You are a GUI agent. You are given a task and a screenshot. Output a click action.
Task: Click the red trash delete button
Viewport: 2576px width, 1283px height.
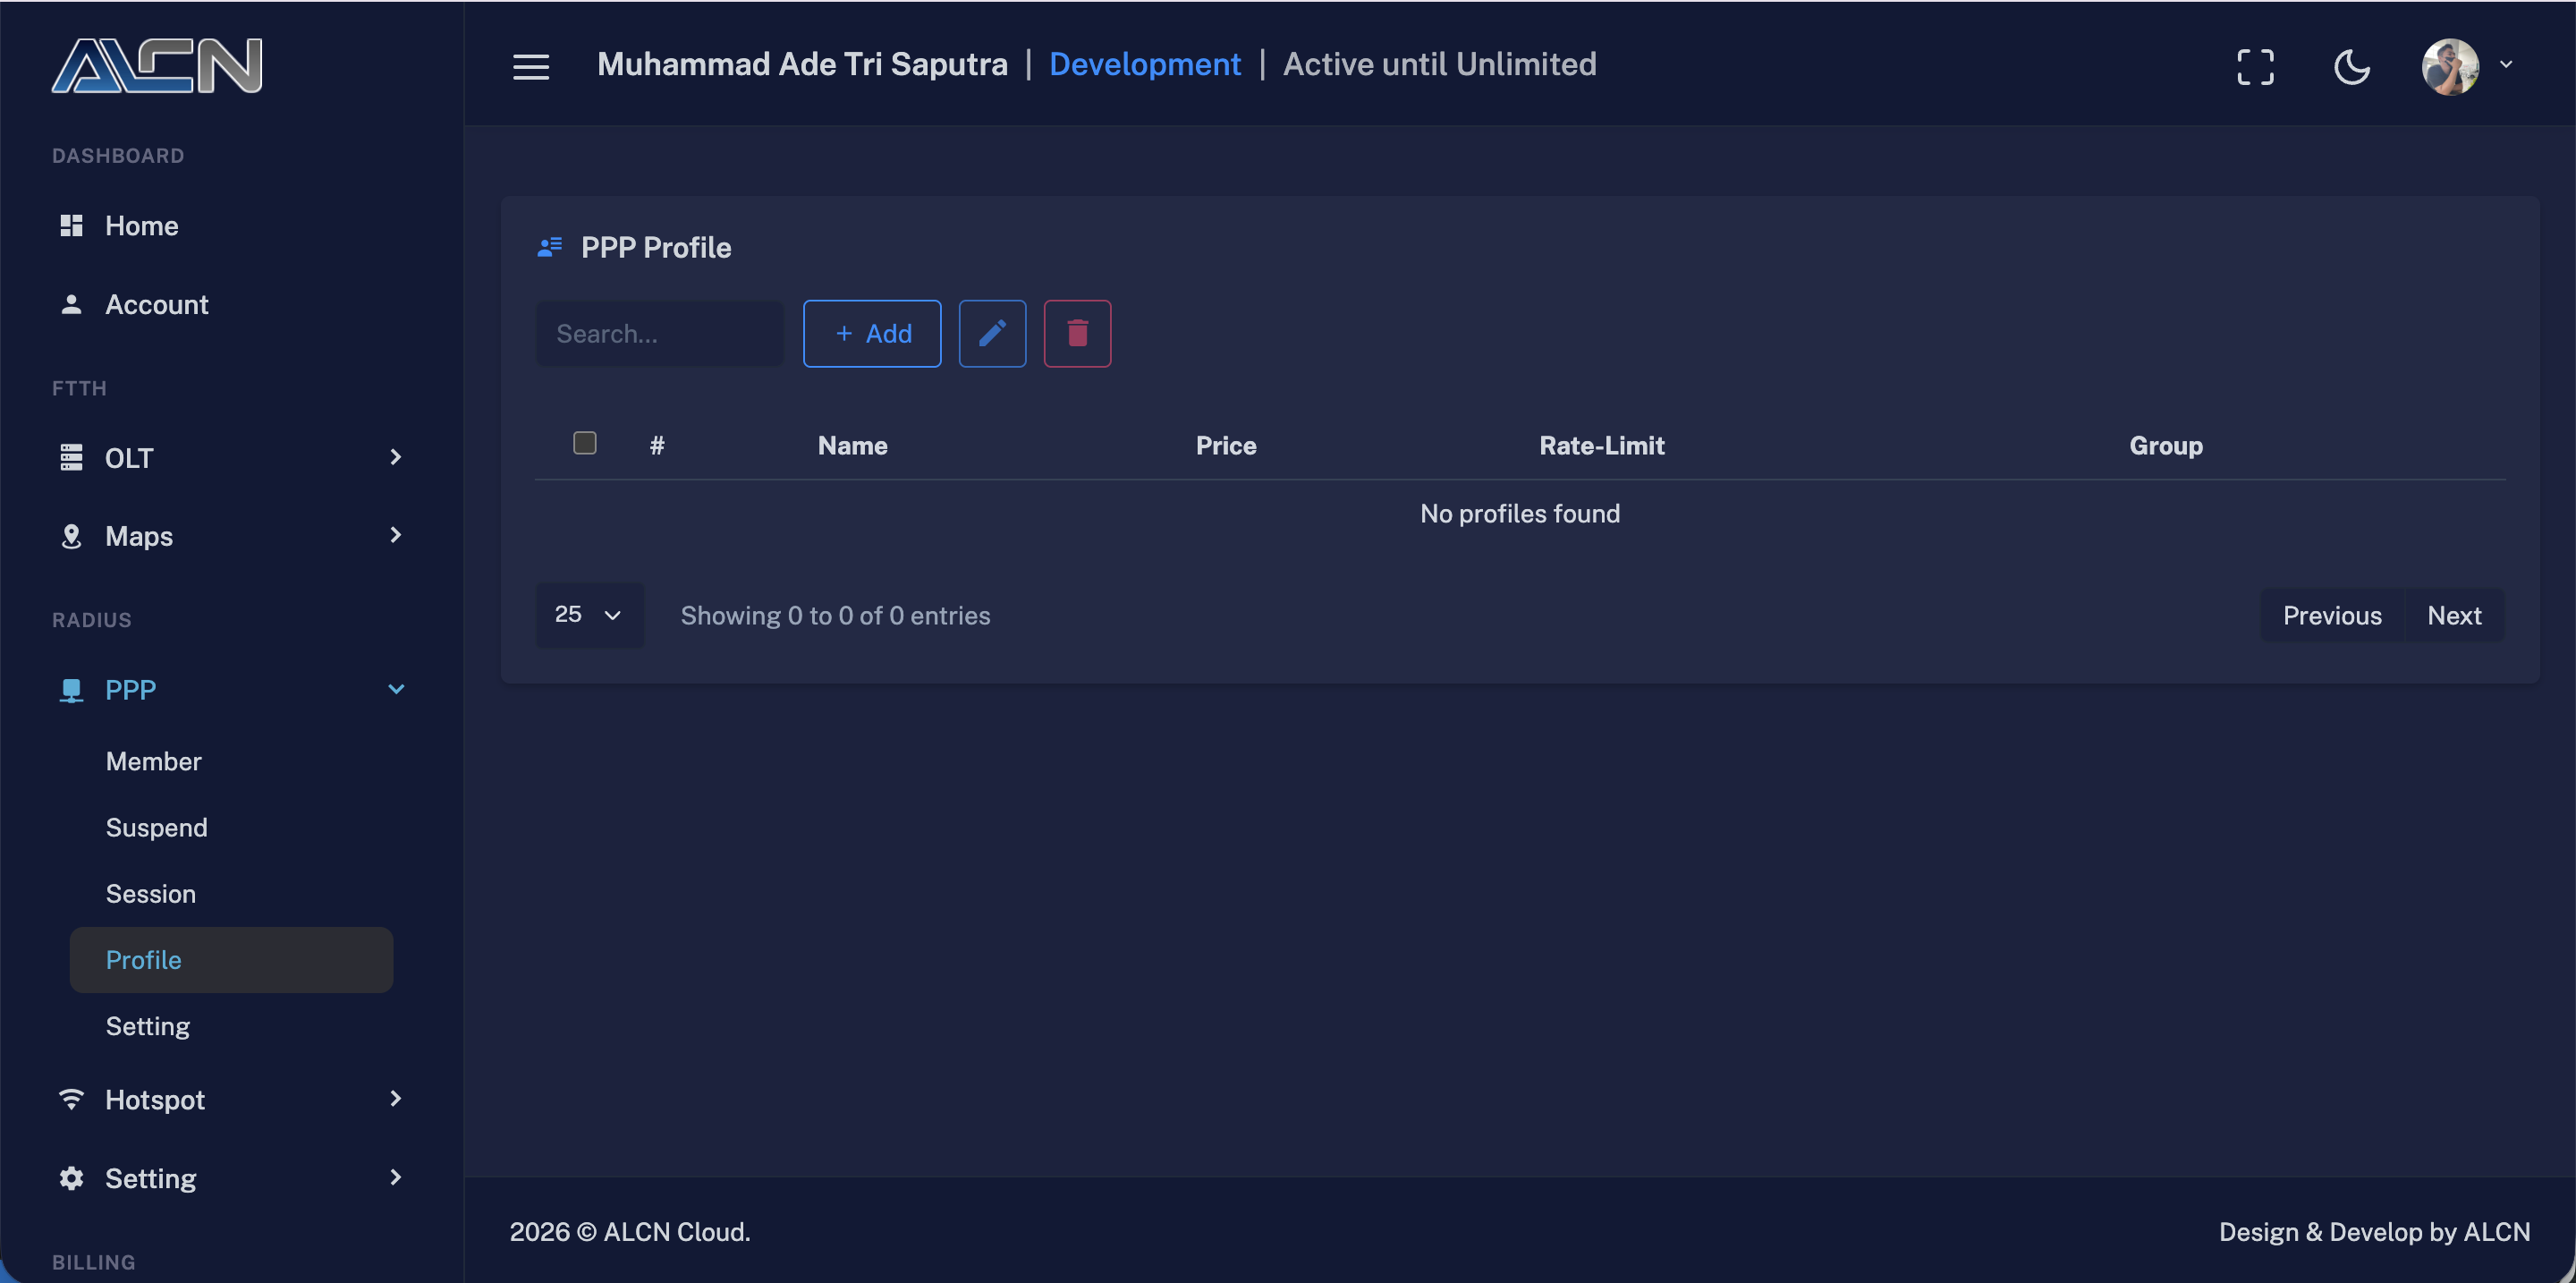tap(1077, 333)
